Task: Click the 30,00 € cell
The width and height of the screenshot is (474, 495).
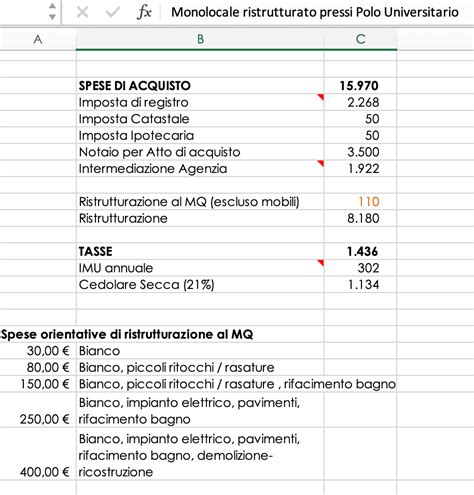Action: (x=38, y=351)
